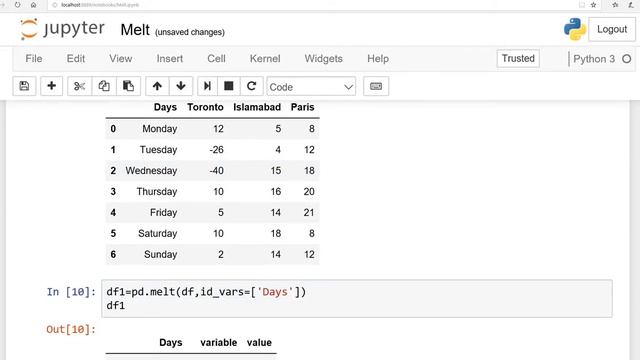Run the current cell icon
This screenshot has height=360, width=640.
click(207, 86)
